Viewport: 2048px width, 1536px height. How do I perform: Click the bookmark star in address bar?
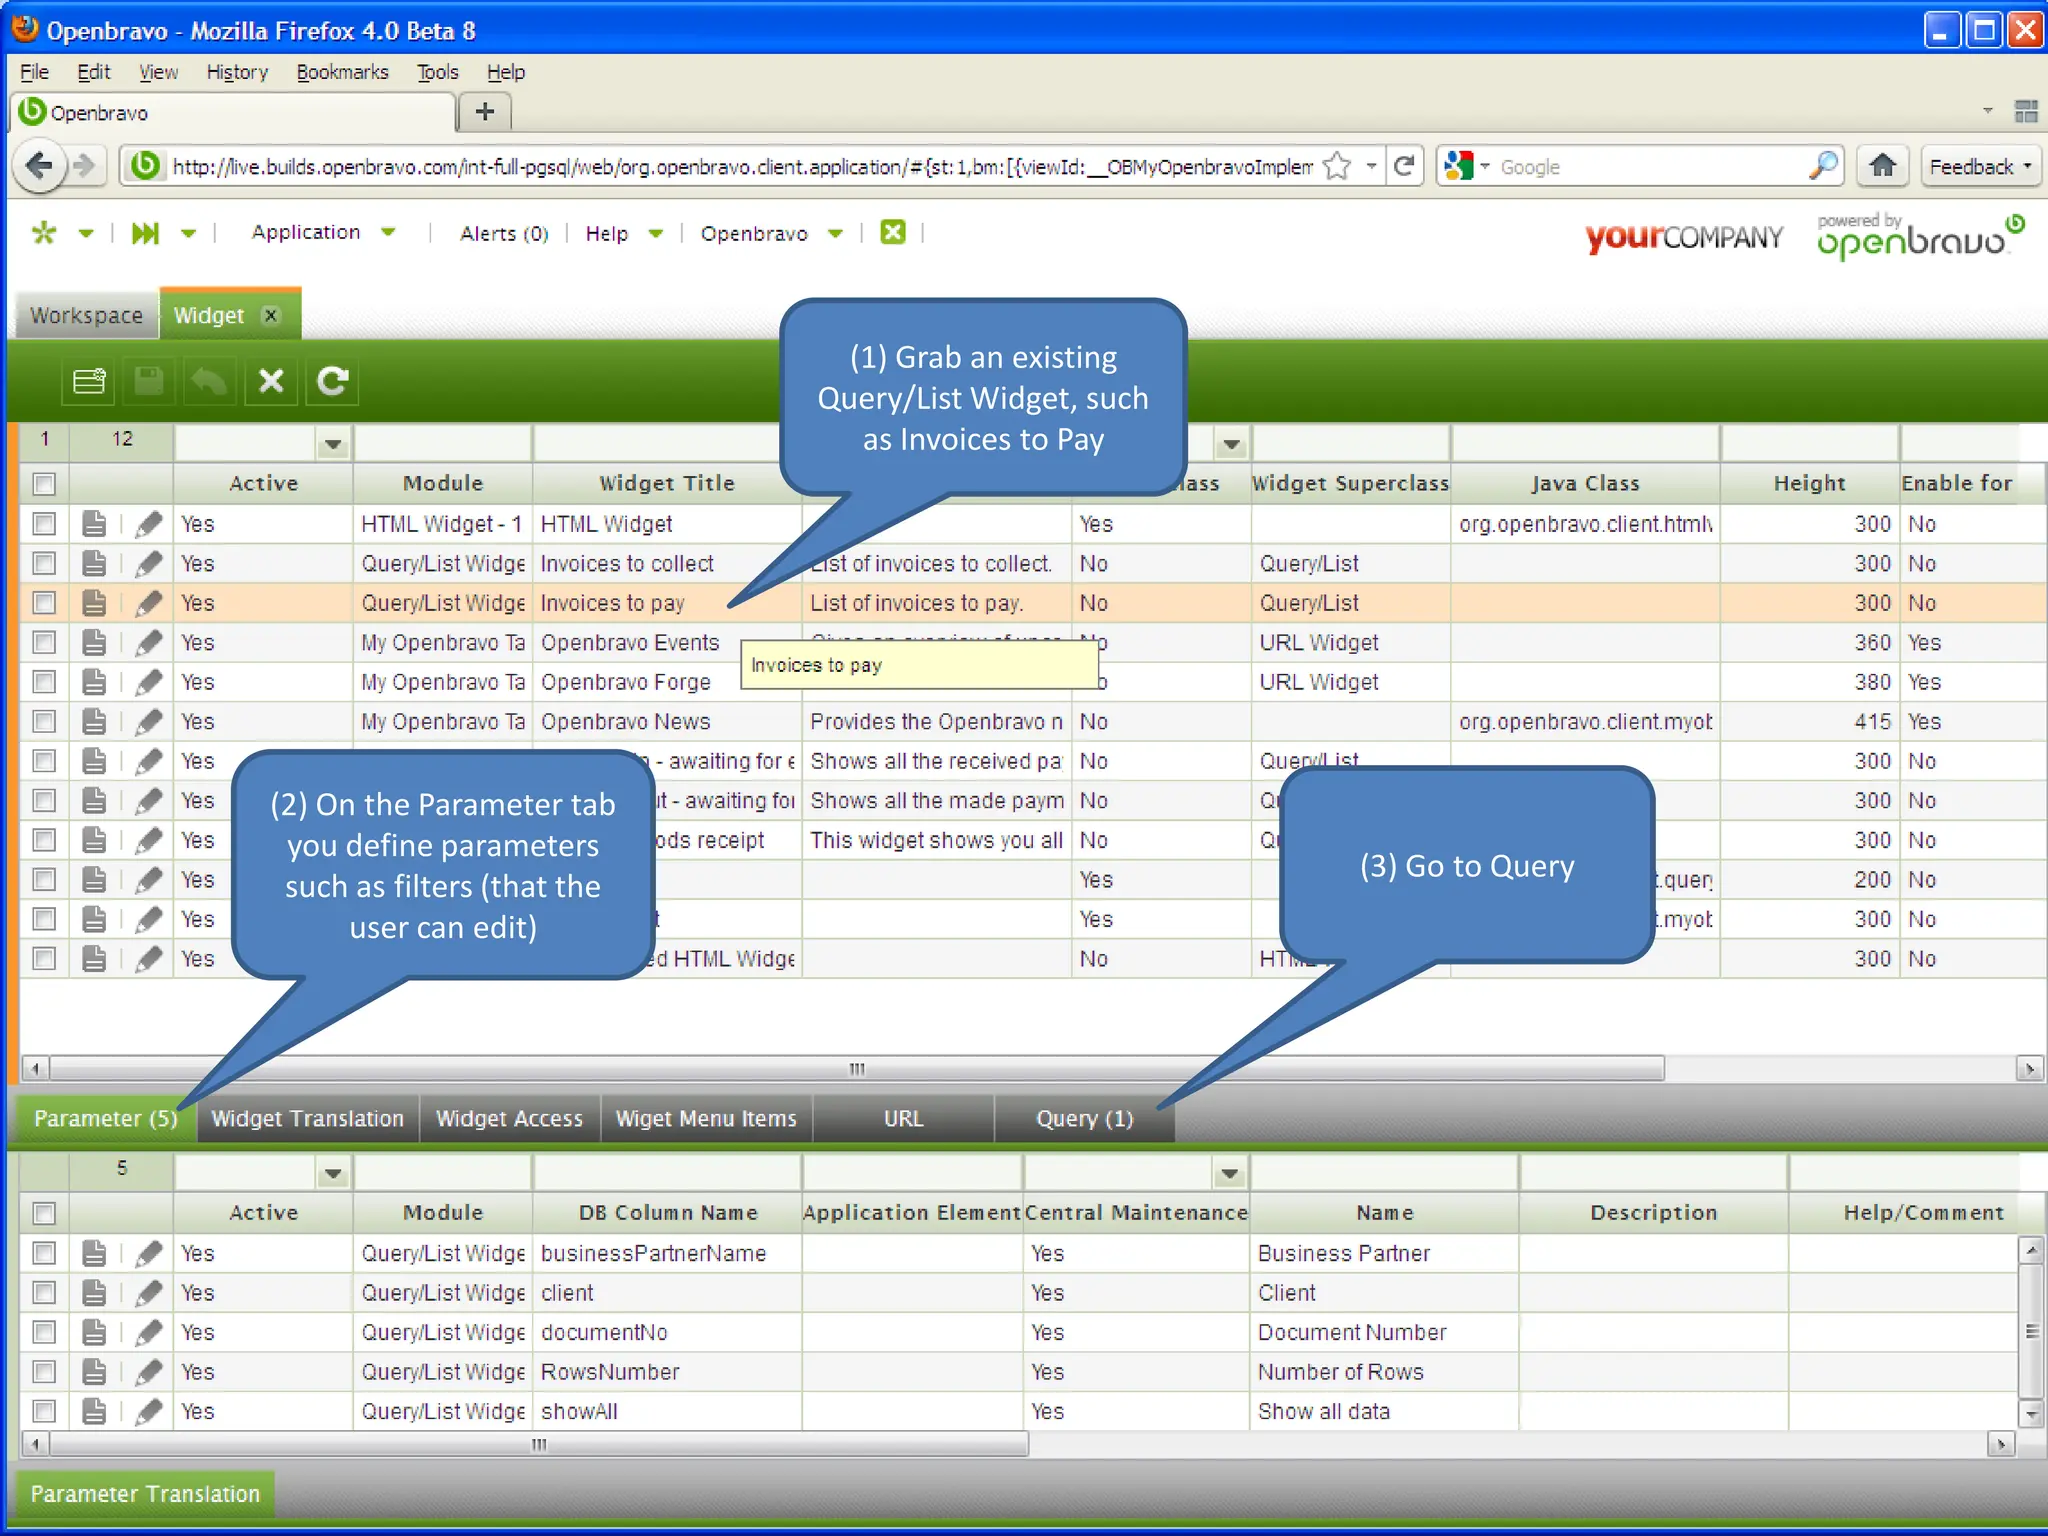pyautogui.click(x=1337, y=166)
